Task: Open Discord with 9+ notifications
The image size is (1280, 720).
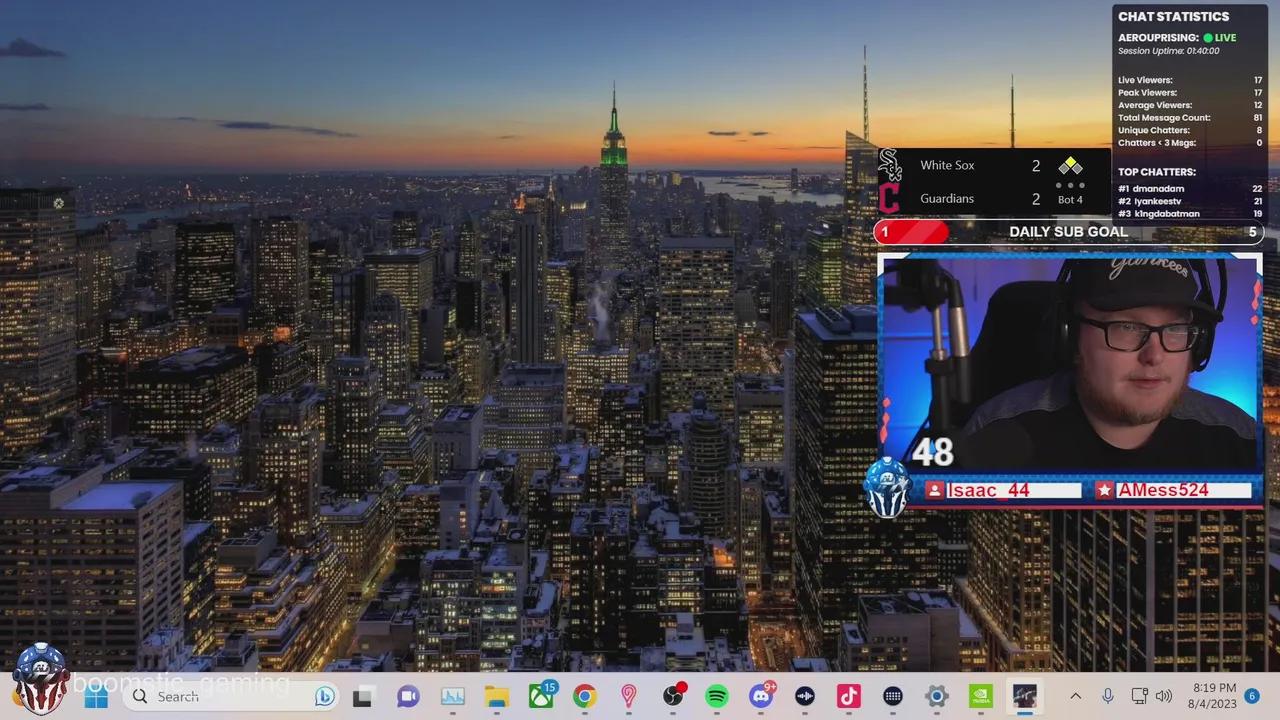Action: tap(761, 696)
